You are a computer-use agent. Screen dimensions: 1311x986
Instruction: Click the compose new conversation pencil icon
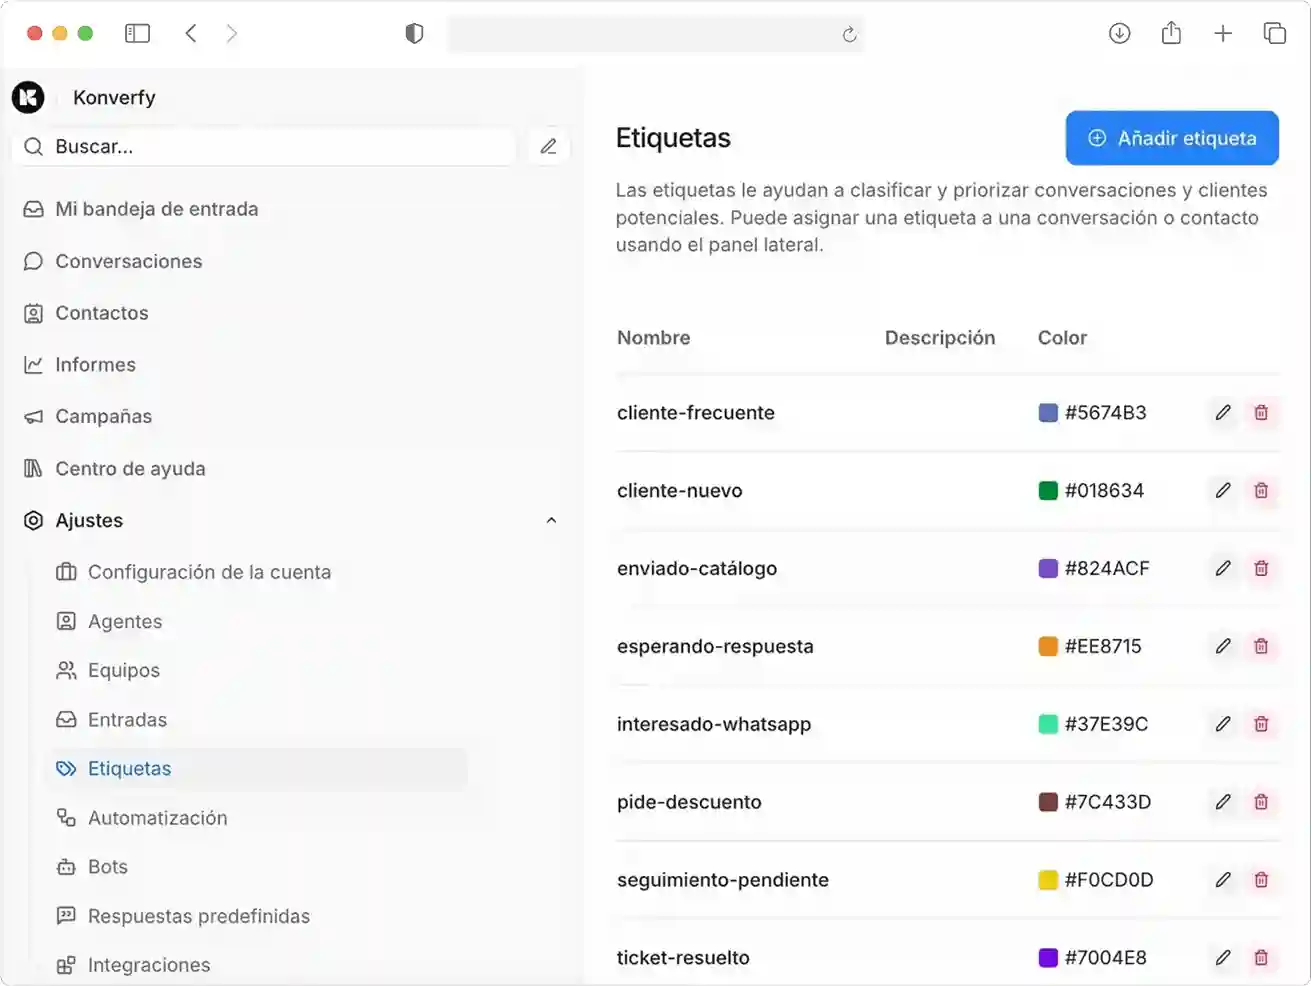(x=548, y=146)
